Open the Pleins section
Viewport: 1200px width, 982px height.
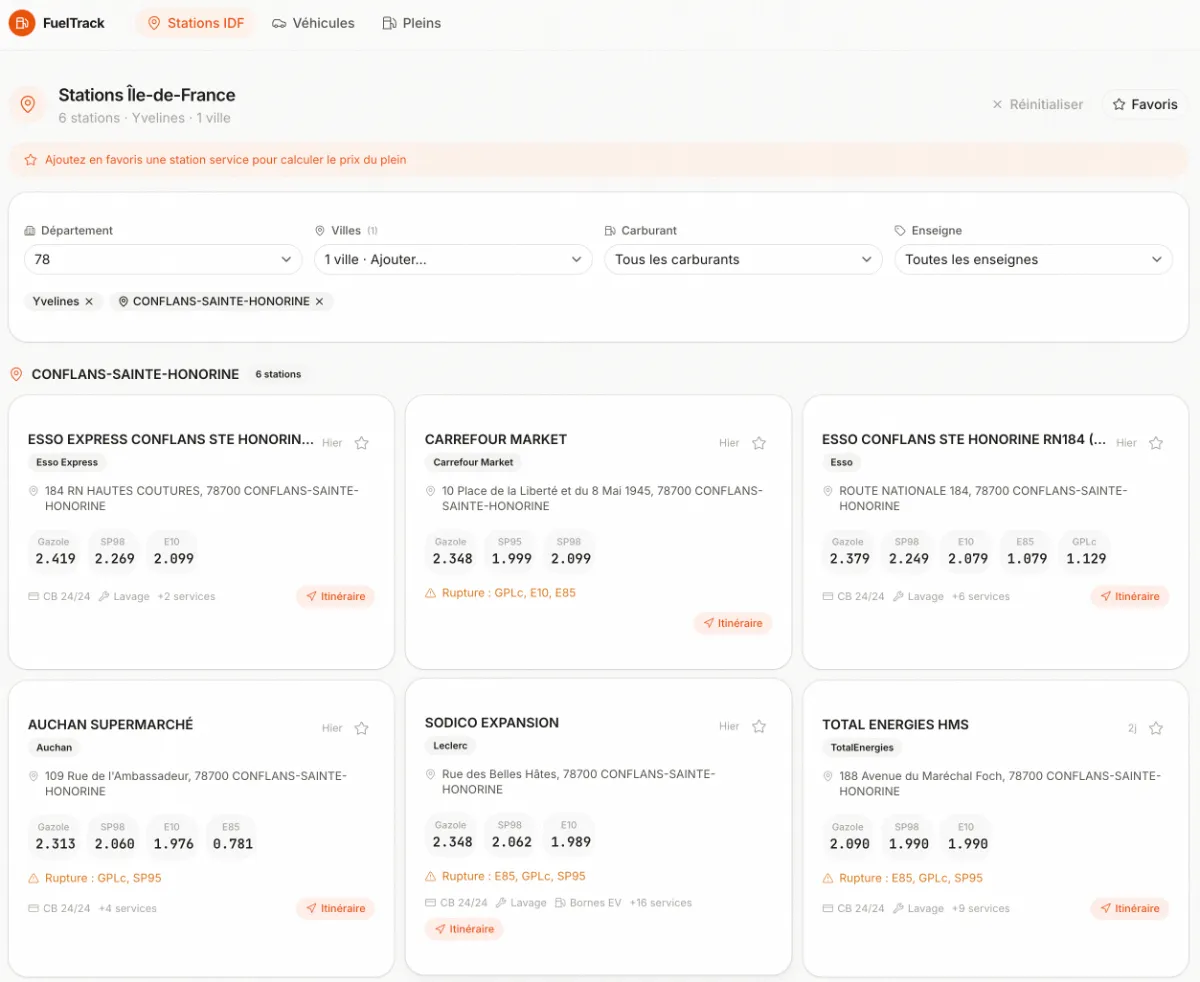pos(411,22)
